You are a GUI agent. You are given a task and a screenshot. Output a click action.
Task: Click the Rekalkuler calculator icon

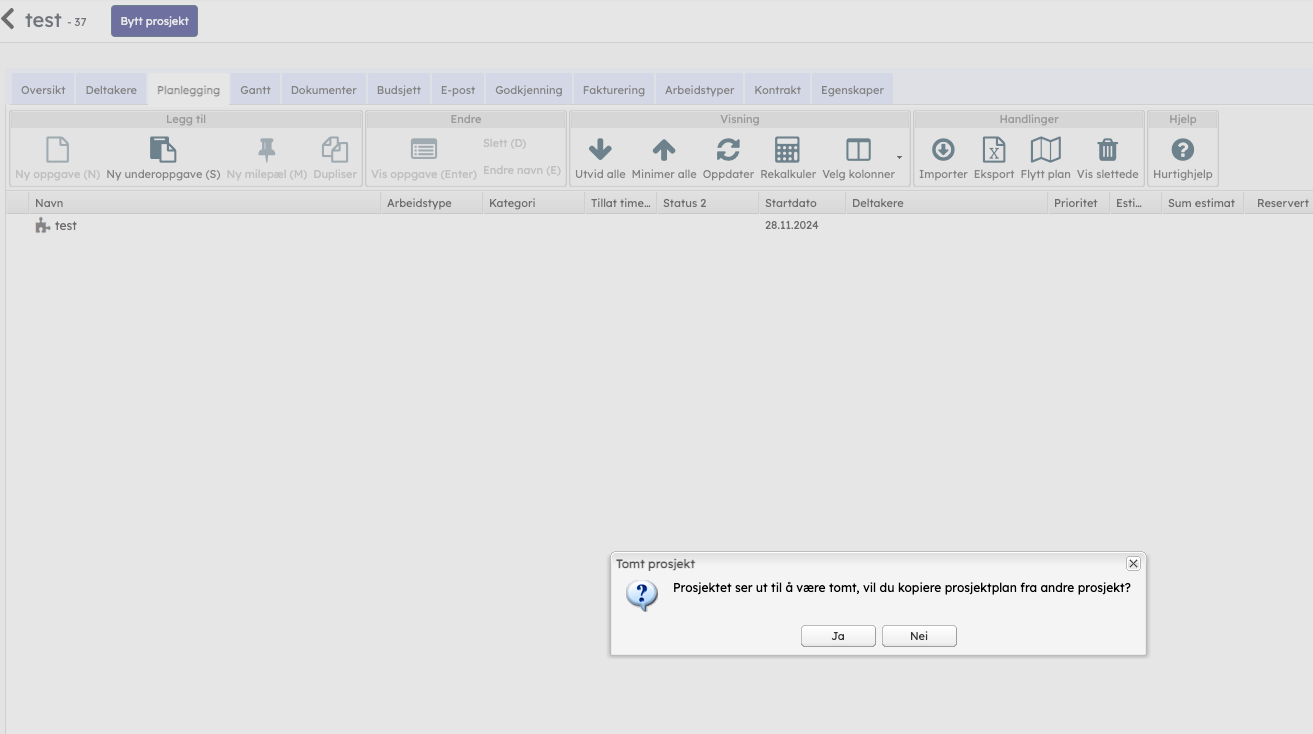(787, 150)
